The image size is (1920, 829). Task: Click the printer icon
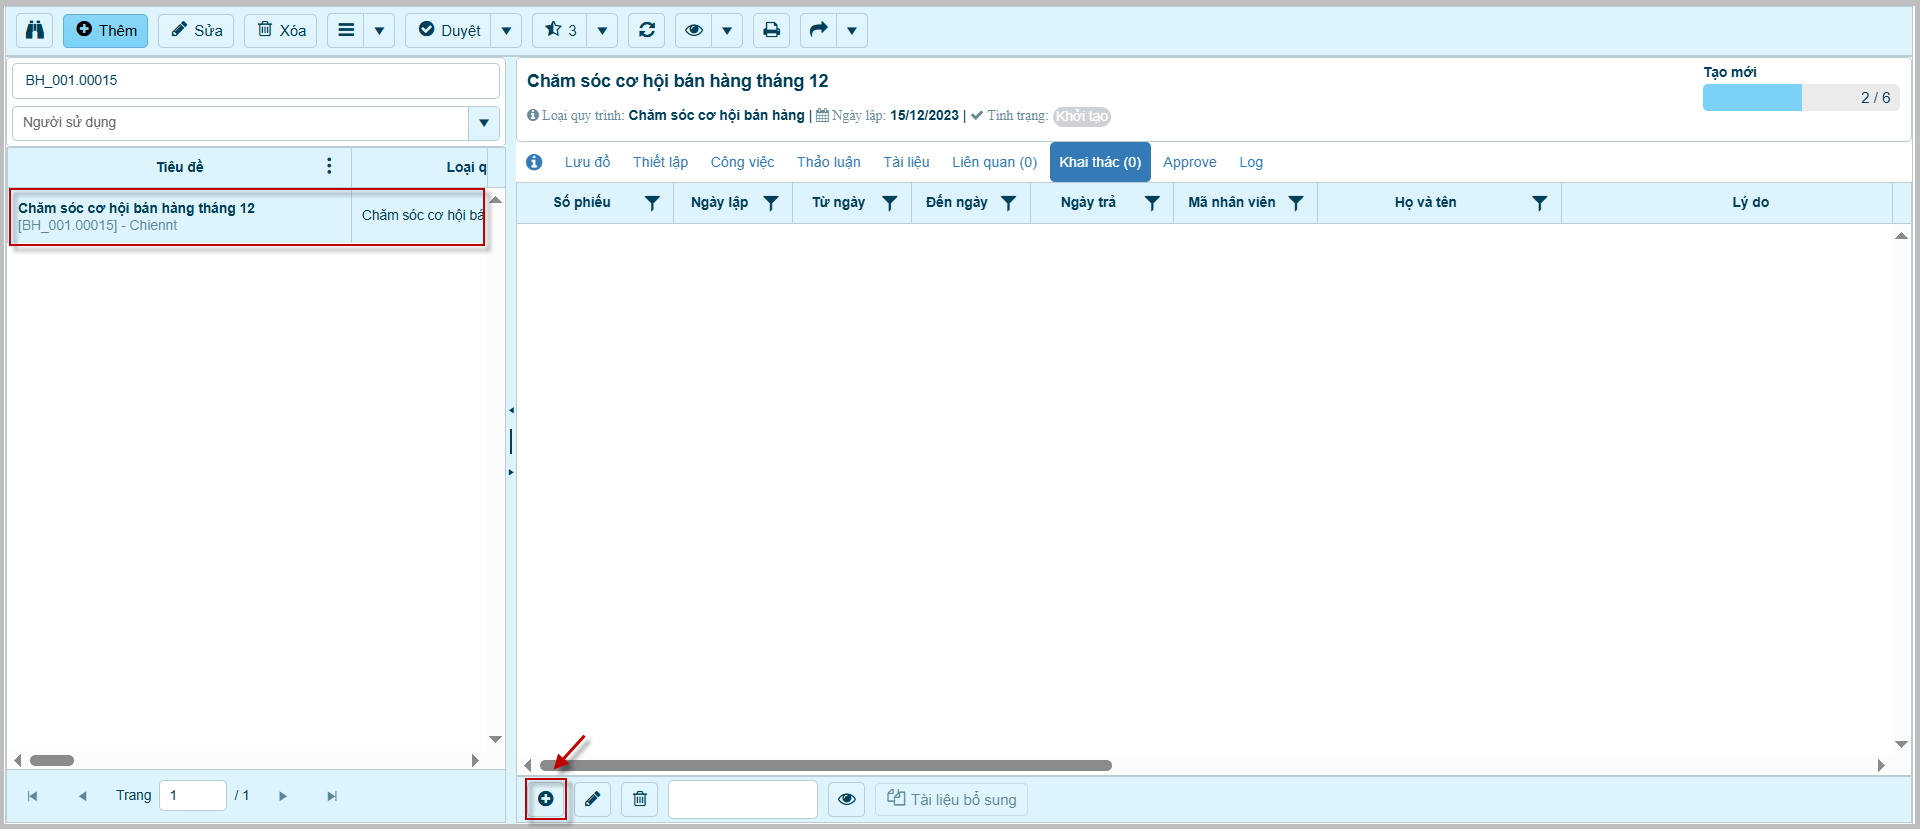pyautogui.click(x=771, y=30)
